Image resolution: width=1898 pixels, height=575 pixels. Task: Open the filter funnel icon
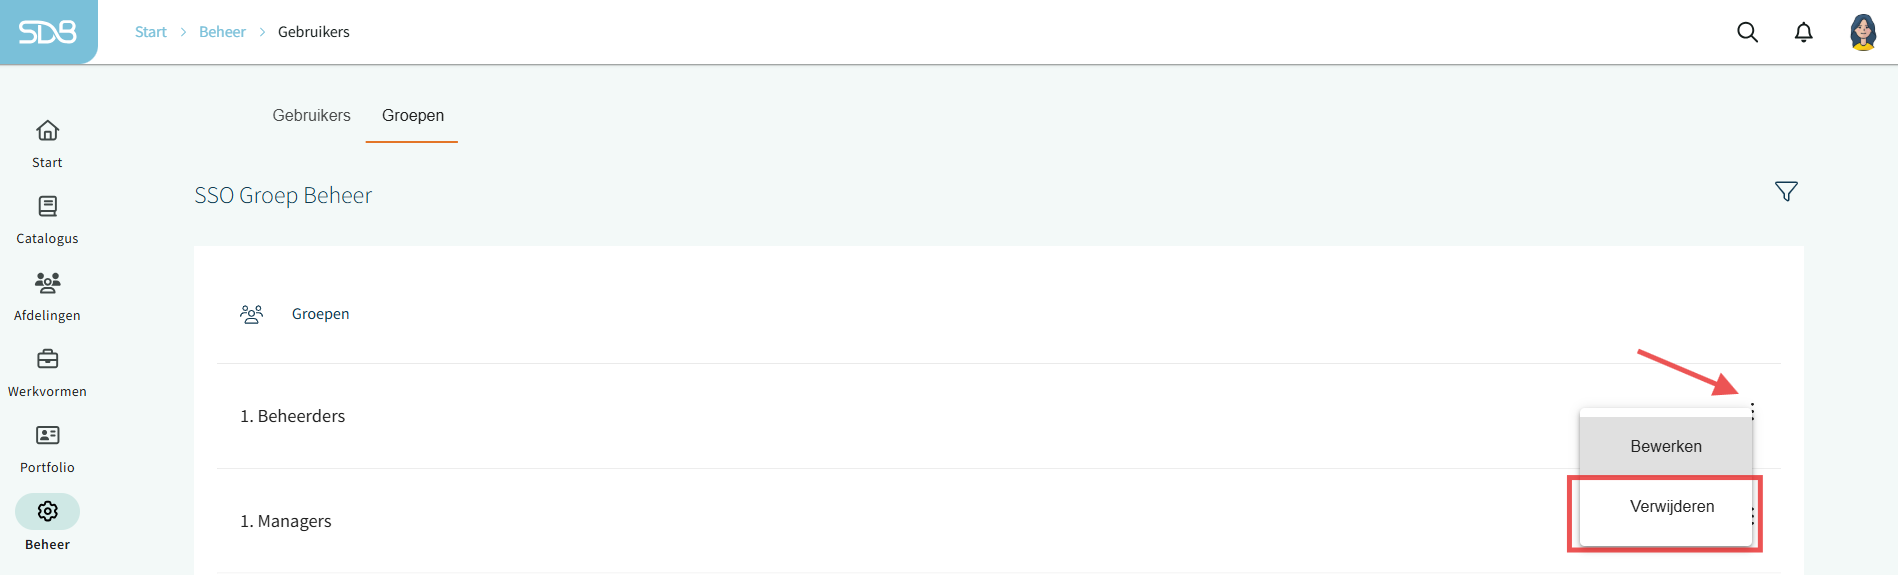[1786, 191]
